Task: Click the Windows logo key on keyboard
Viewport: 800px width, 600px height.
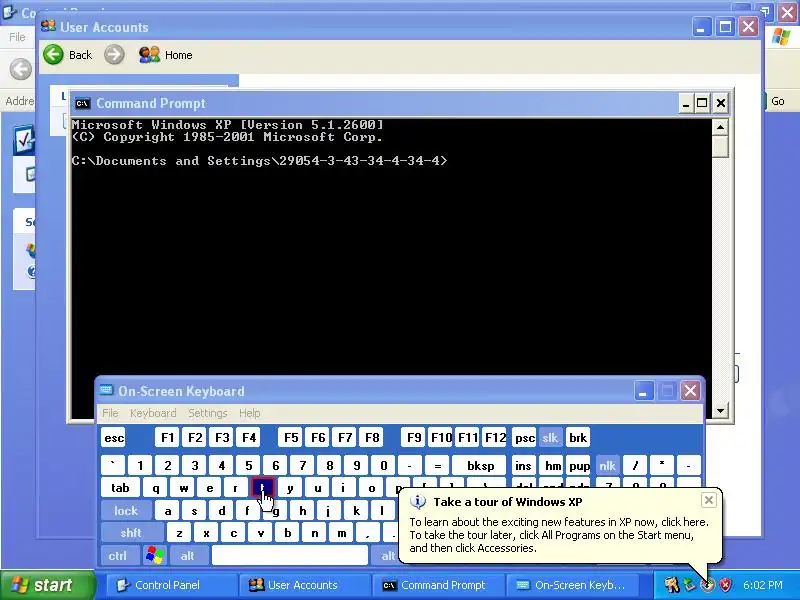Action: [155, 555]
